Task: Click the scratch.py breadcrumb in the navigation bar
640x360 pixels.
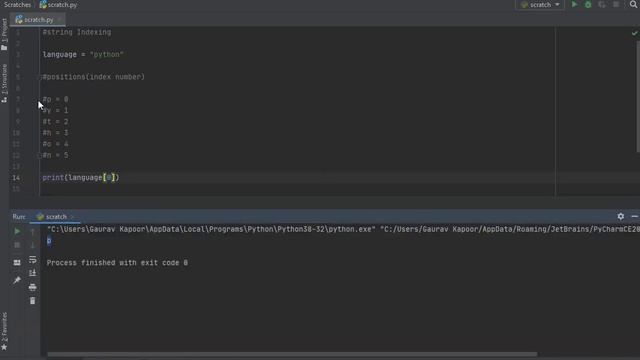Action: [58, 5]
